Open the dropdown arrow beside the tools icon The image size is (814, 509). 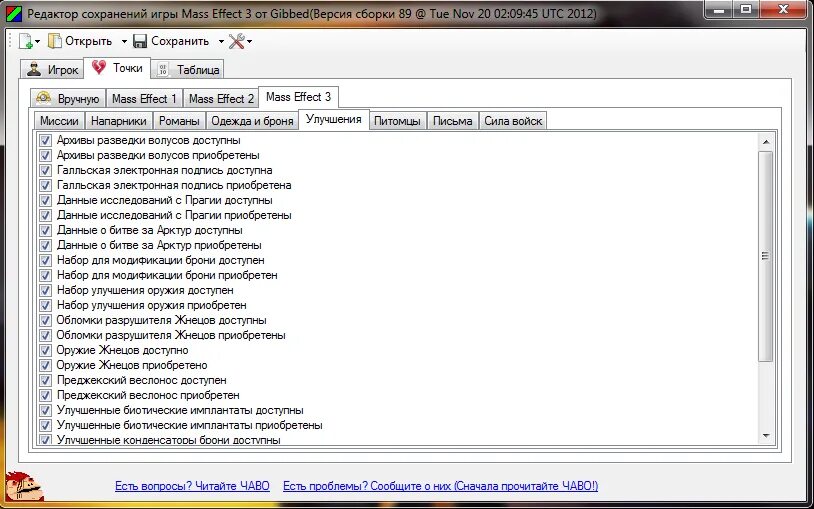click(250, 42)
